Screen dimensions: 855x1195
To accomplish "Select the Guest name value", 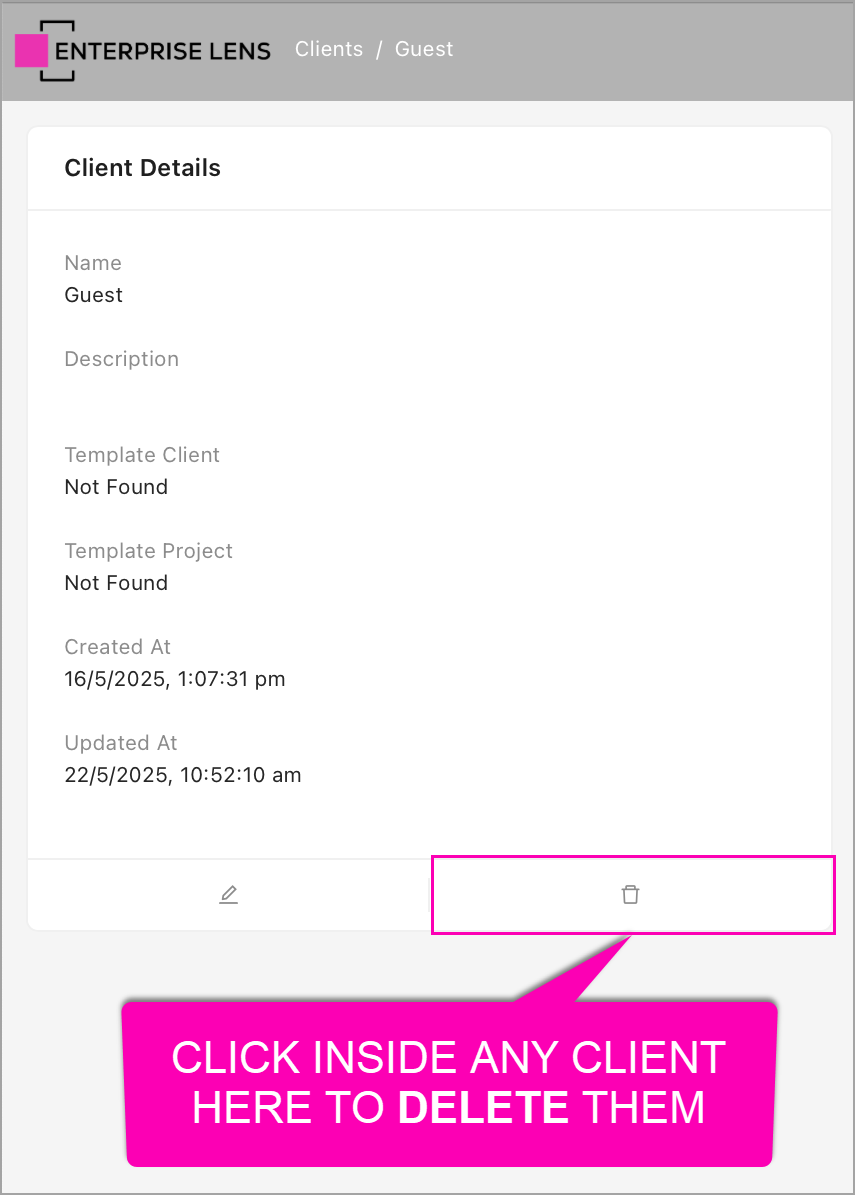I will (x=94, y=295).
